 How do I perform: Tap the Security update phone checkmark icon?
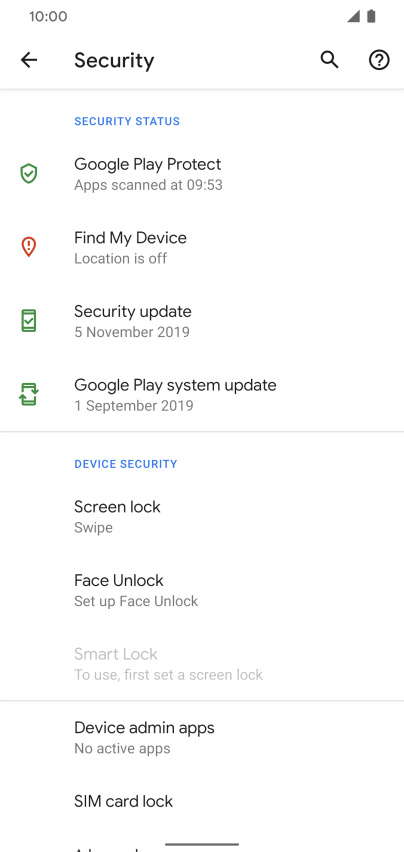coord(29,321)
